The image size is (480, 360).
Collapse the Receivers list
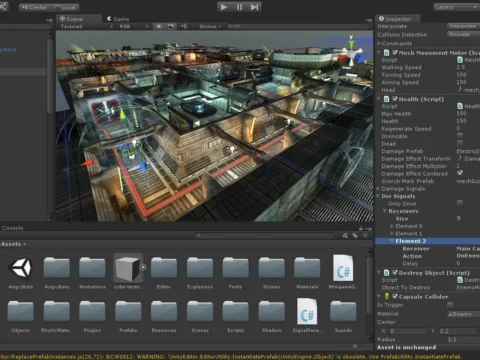(x=385, y=211)
